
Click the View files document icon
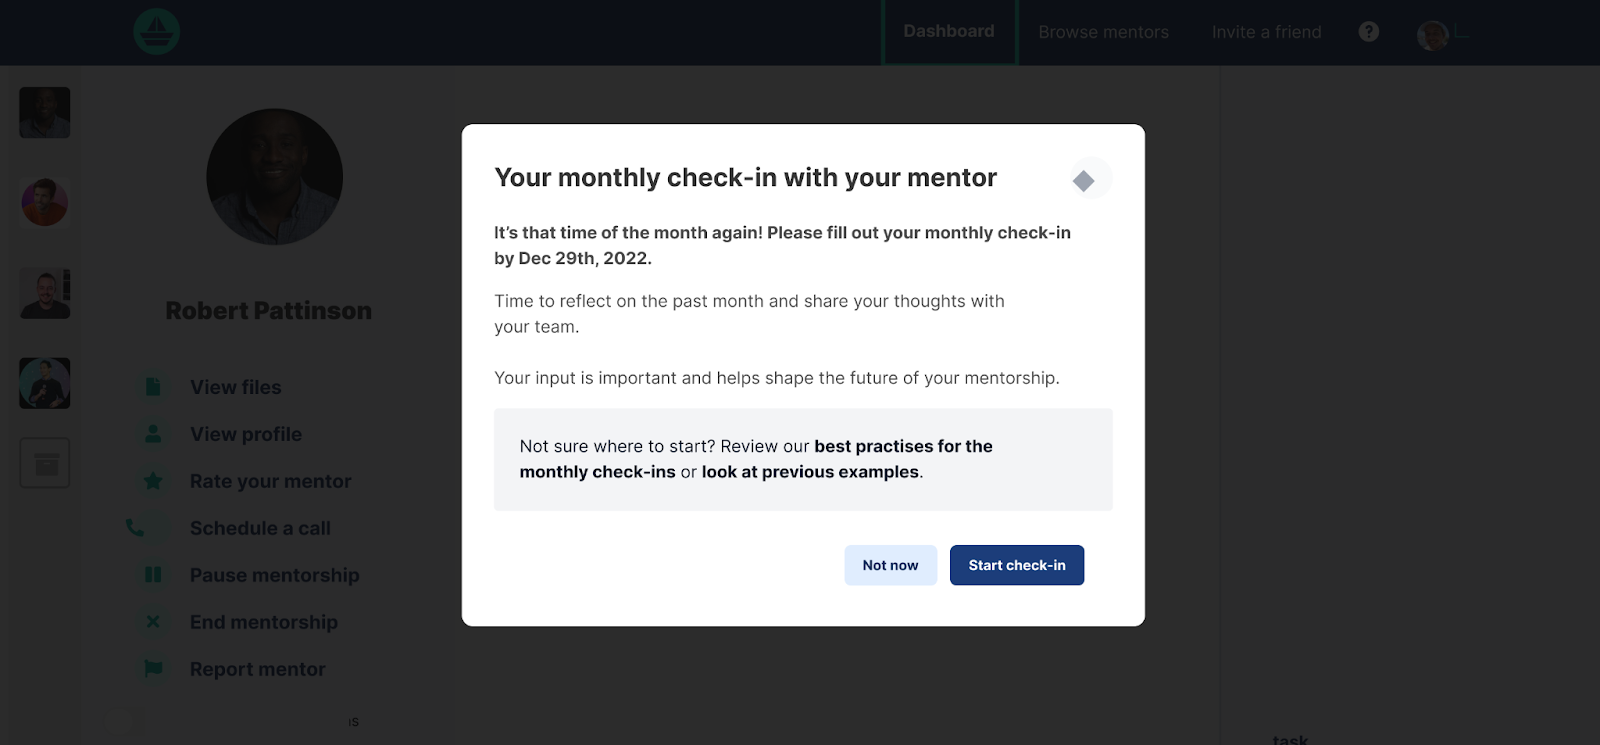tap(153, 387)
